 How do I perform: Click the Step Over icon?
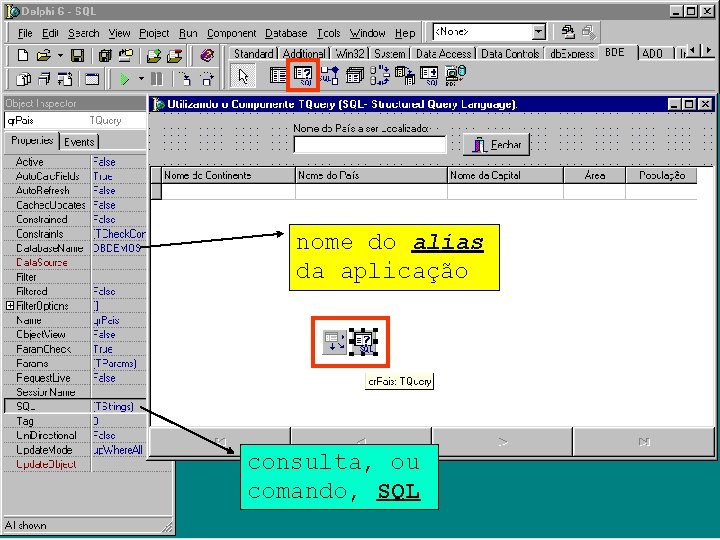[207, 79]
